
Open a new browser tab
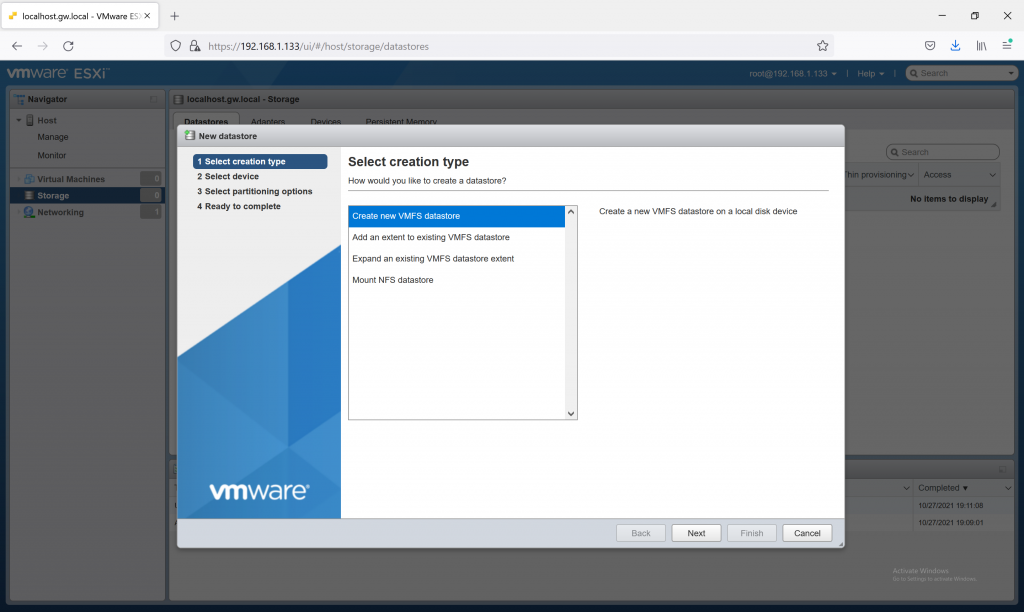point(174,16)
